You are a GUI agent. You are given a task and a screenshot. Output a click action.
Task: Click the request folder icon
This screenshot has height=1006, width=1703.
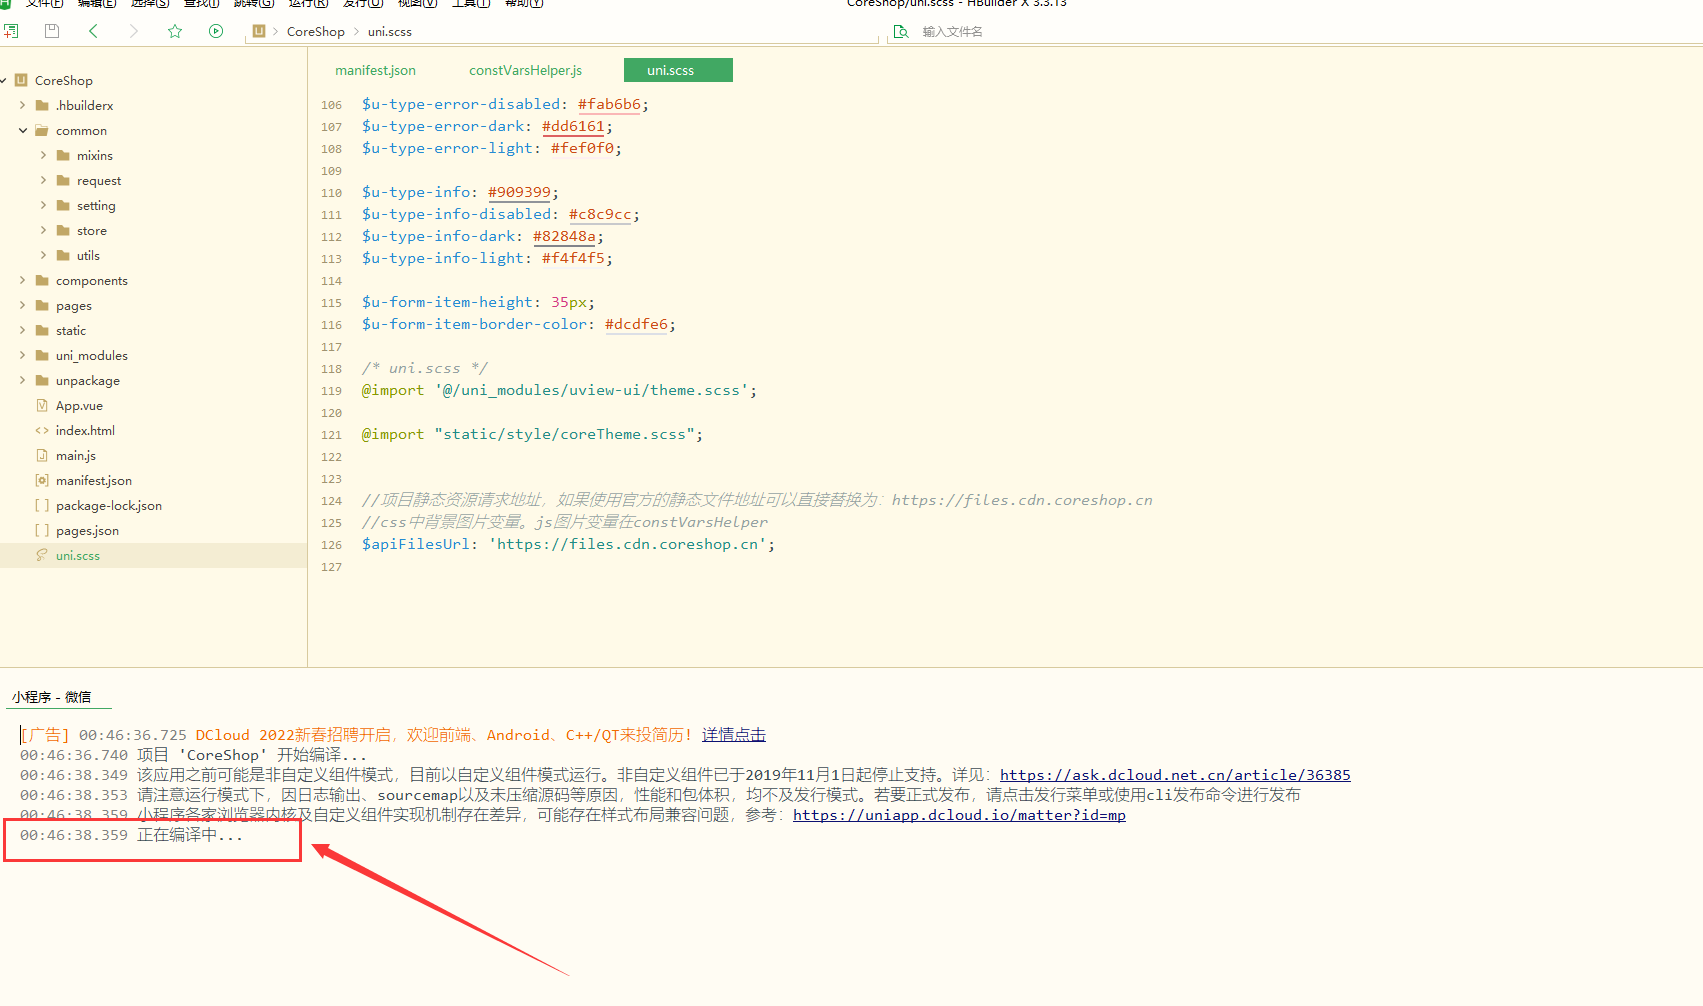(63, 180)
